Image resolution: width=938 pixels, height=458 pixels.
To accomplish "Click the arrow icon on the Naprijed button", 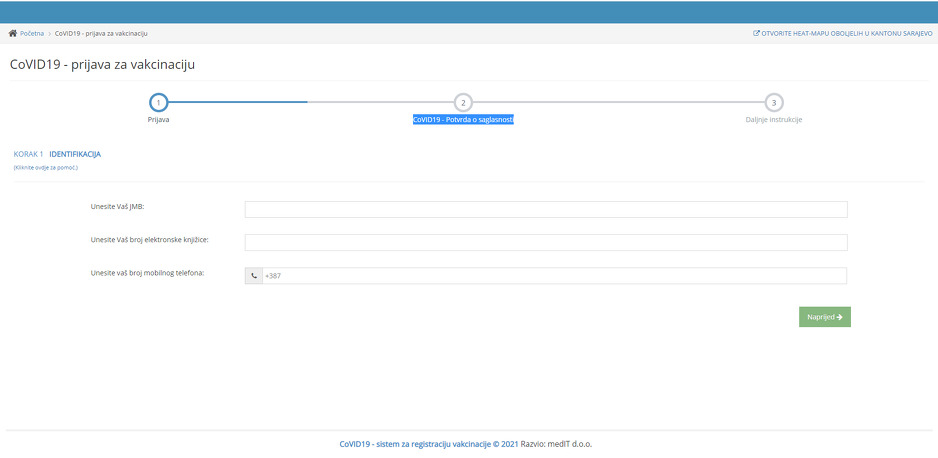I will pyautogui.click(x=839, y=317).
